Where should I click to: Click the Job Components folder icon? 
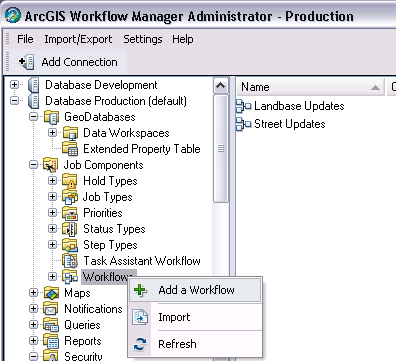click(x=51, y=165)
